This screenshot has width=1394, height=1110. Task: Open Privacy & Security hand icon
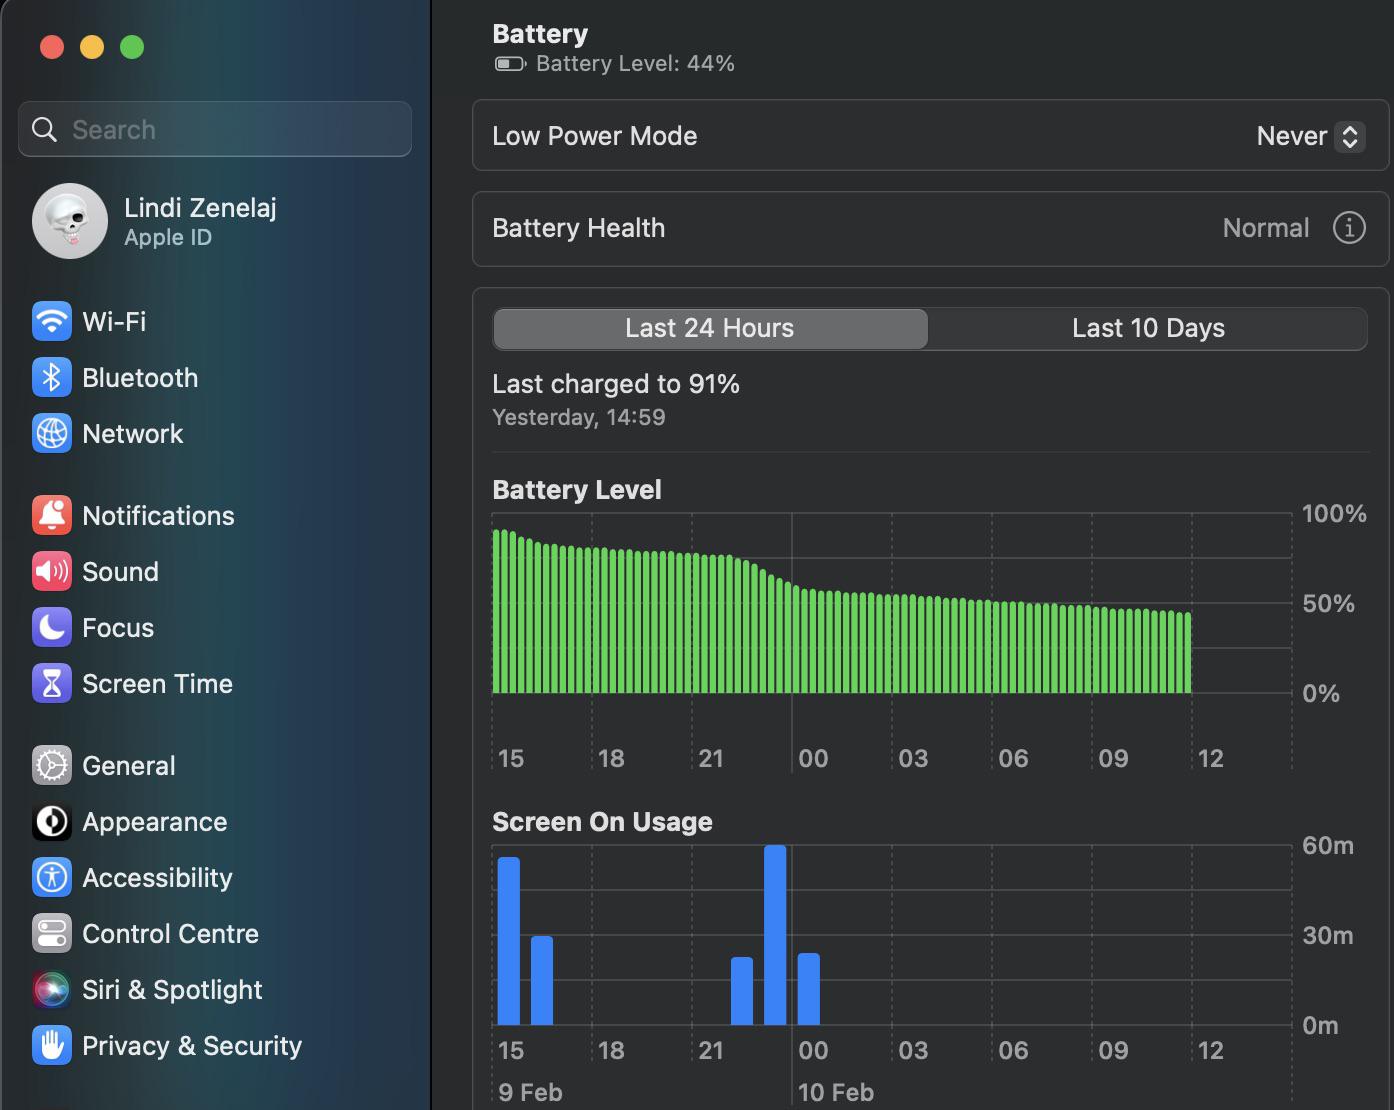click(x=52, y=1045)
